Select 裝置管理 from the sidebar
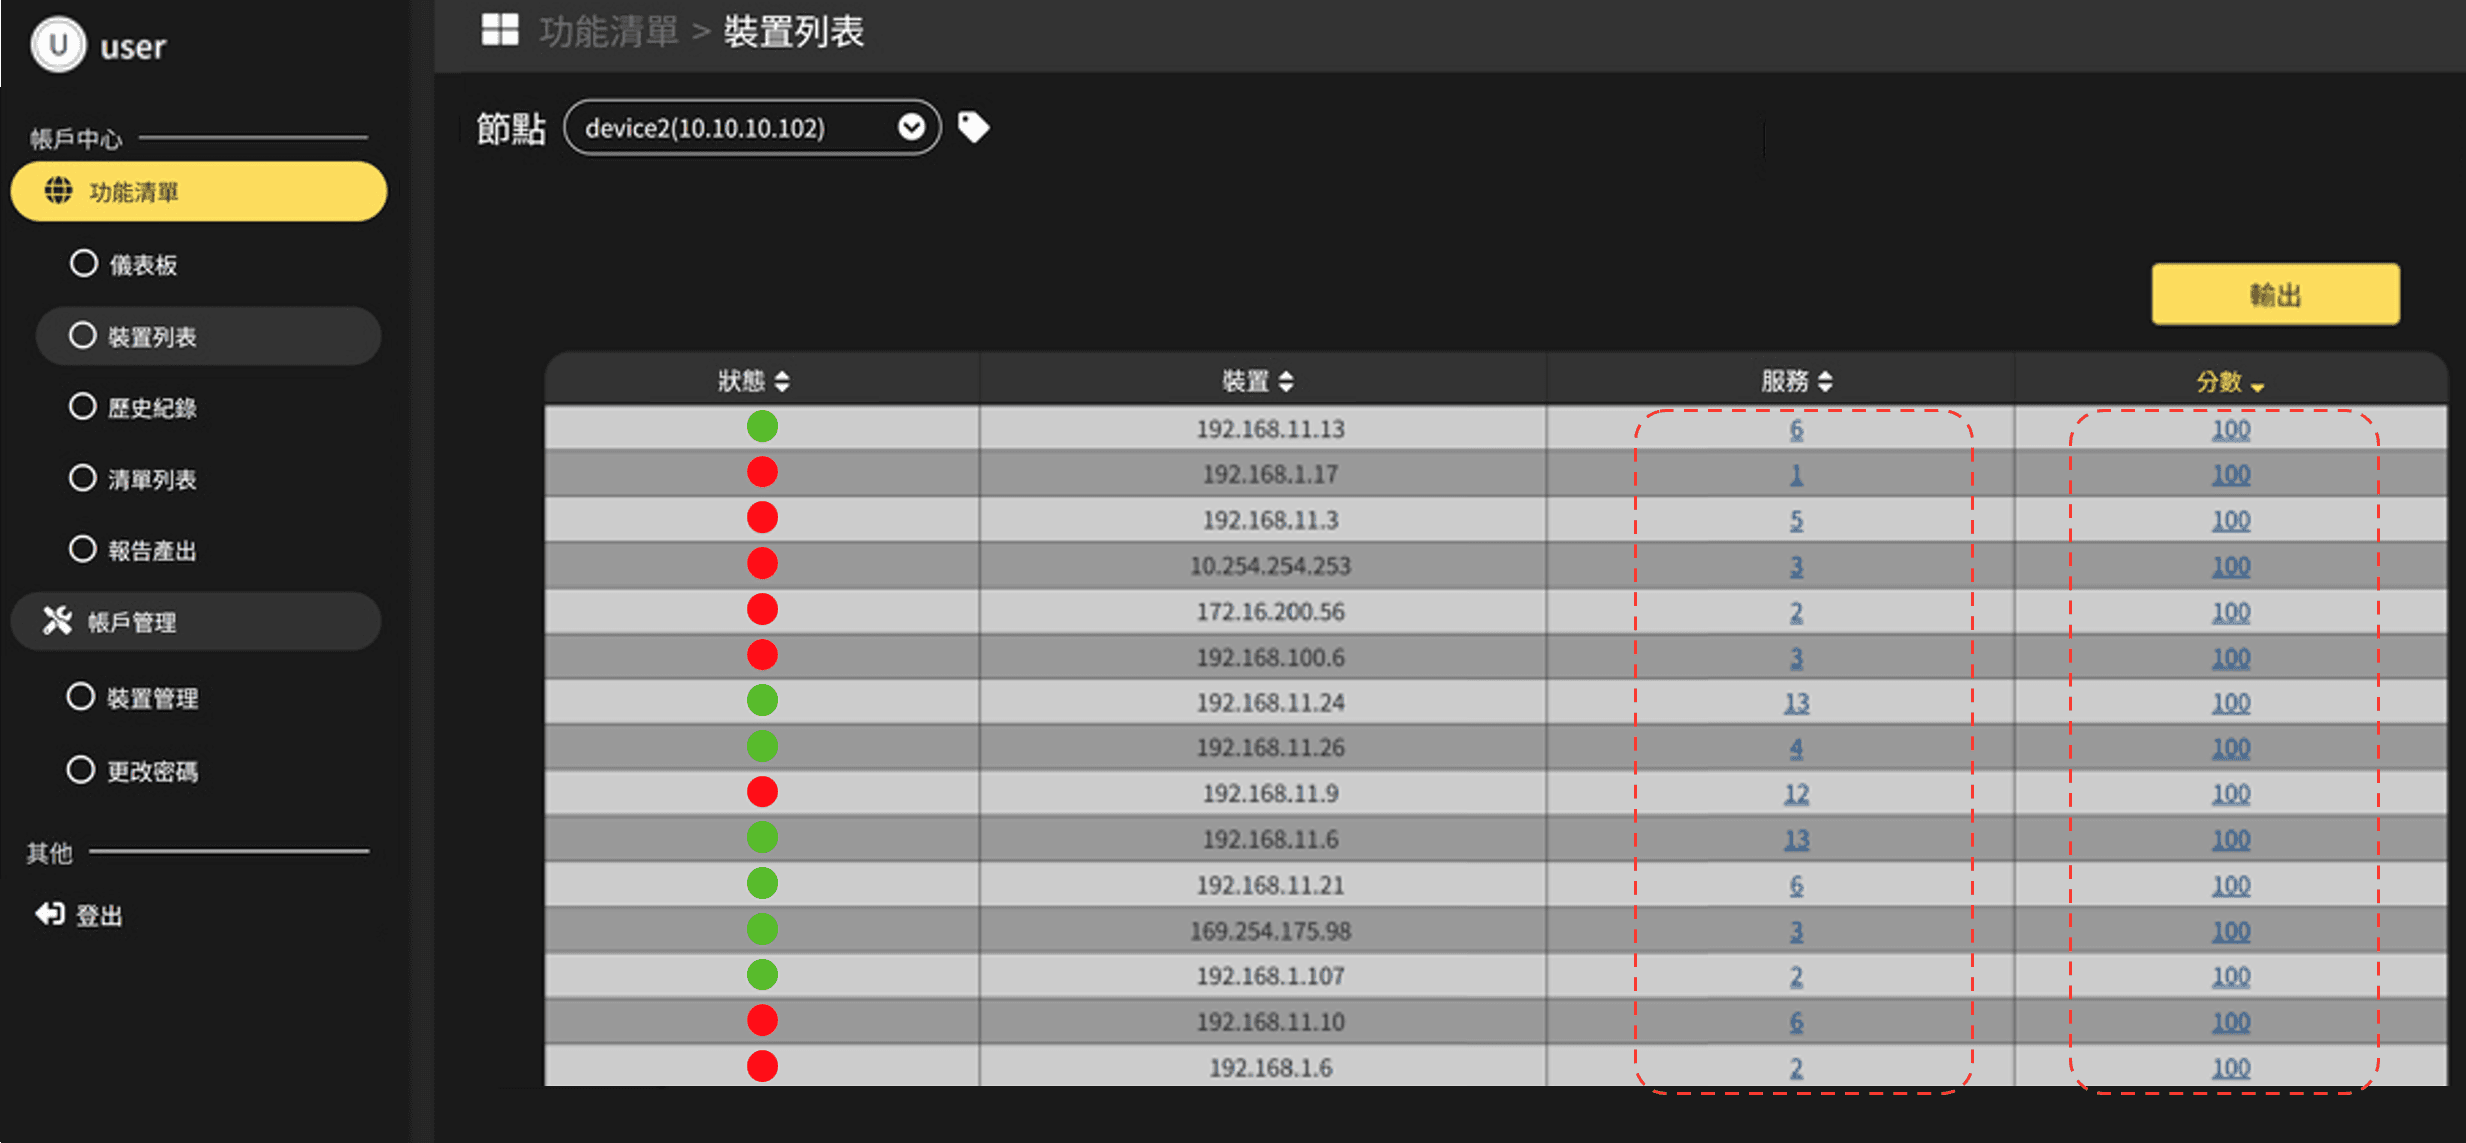The image size is (2466, 1143). tap(81, 697)
